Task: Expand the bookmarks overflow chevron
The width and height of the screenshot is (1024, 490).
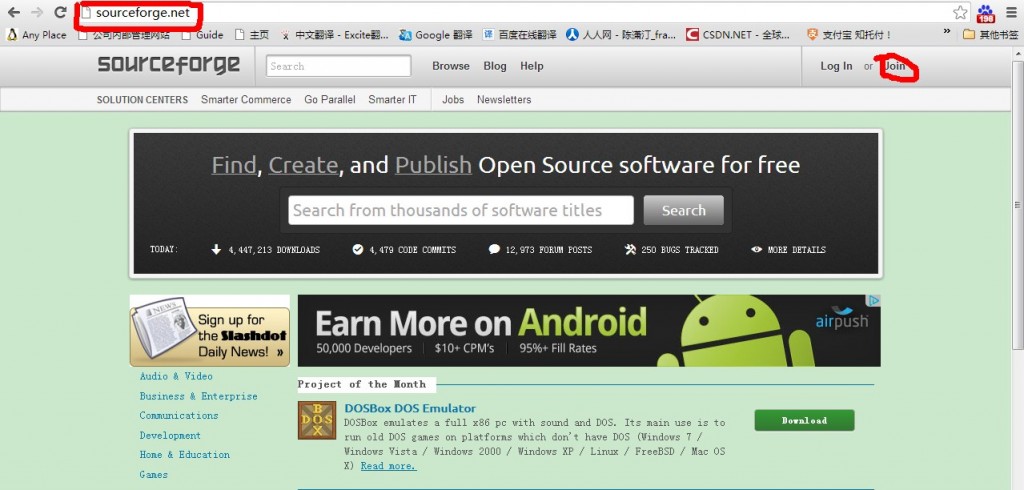Action: (947, 33)
